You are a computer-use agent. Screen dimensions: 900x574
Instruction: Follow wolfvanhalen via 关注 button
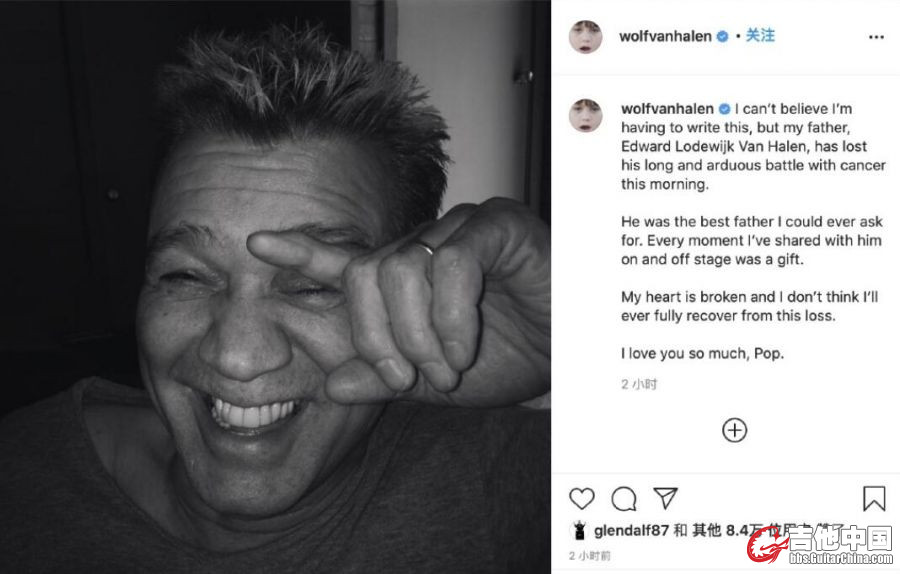coord(760,36)
